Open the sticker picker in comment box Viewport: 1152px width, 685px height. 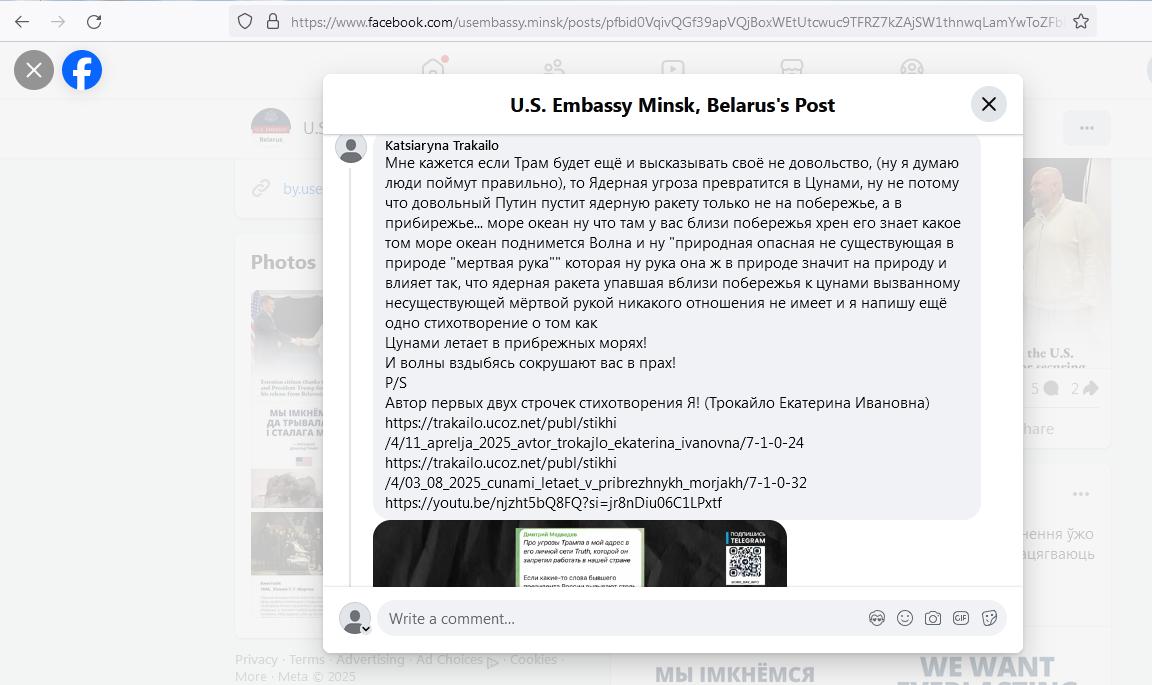(x=989, y=618)
